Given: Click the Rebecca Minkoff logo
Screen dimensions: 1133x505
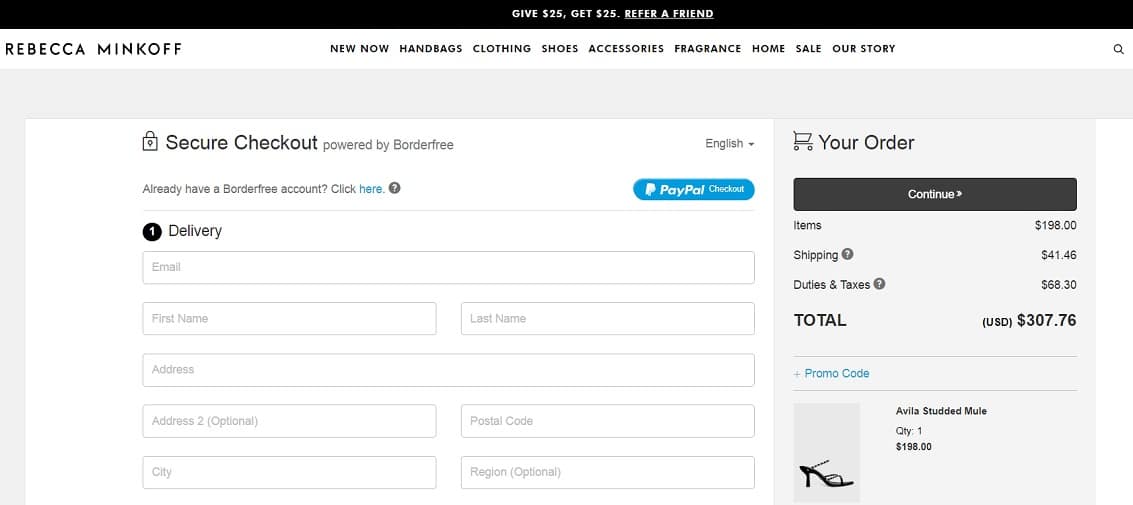Looking at the screenshot, I should (93, 49).
